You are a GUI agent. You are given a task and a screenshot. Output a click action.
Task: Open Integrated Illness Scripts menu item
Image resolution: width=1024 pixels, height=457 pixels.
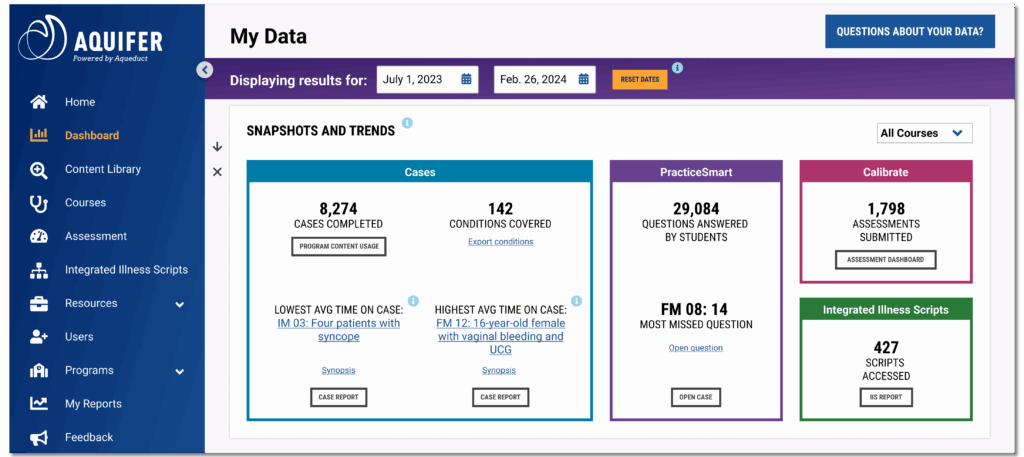(126, 270)
